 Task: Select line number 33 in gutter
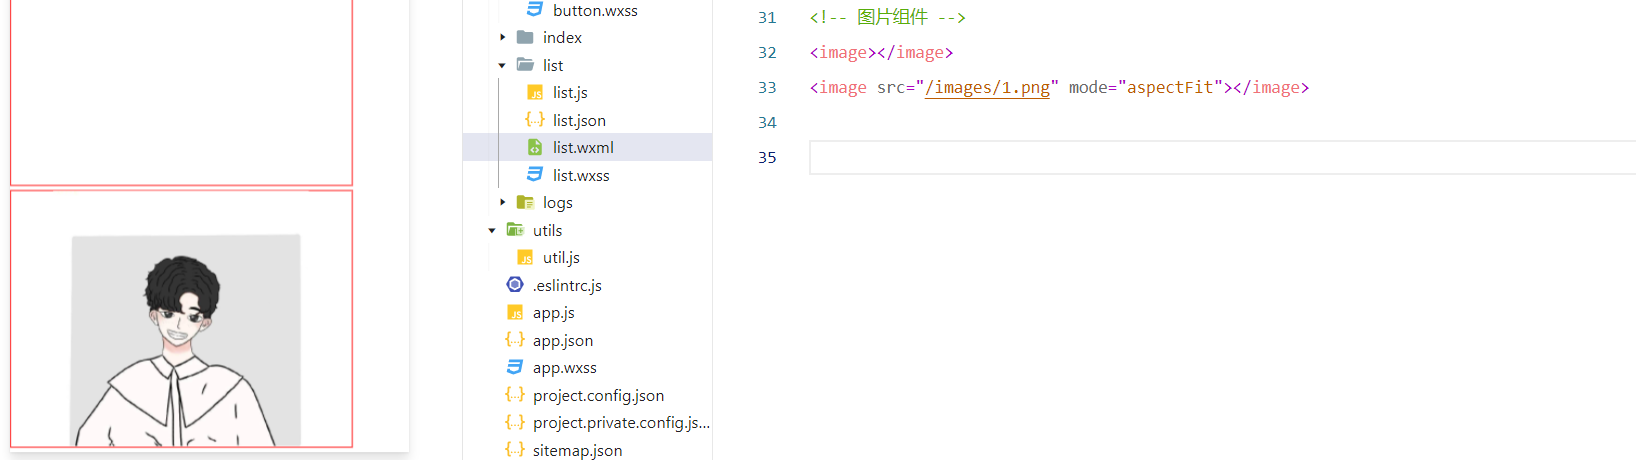point(767,88)
